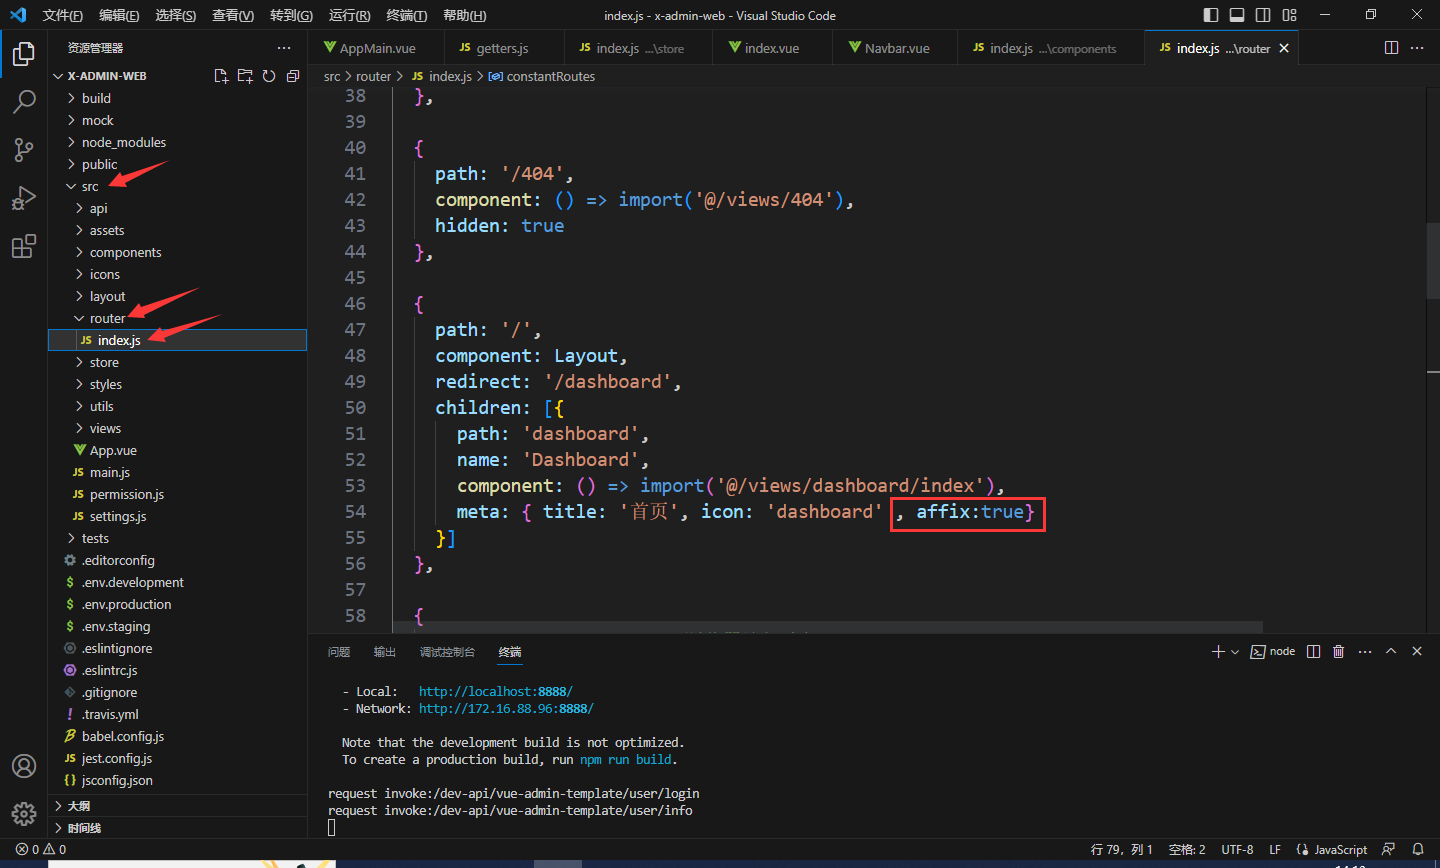1440x868 pixels.
Task: Open the 文件(F) menu
Action: click(x=62, y=15)
